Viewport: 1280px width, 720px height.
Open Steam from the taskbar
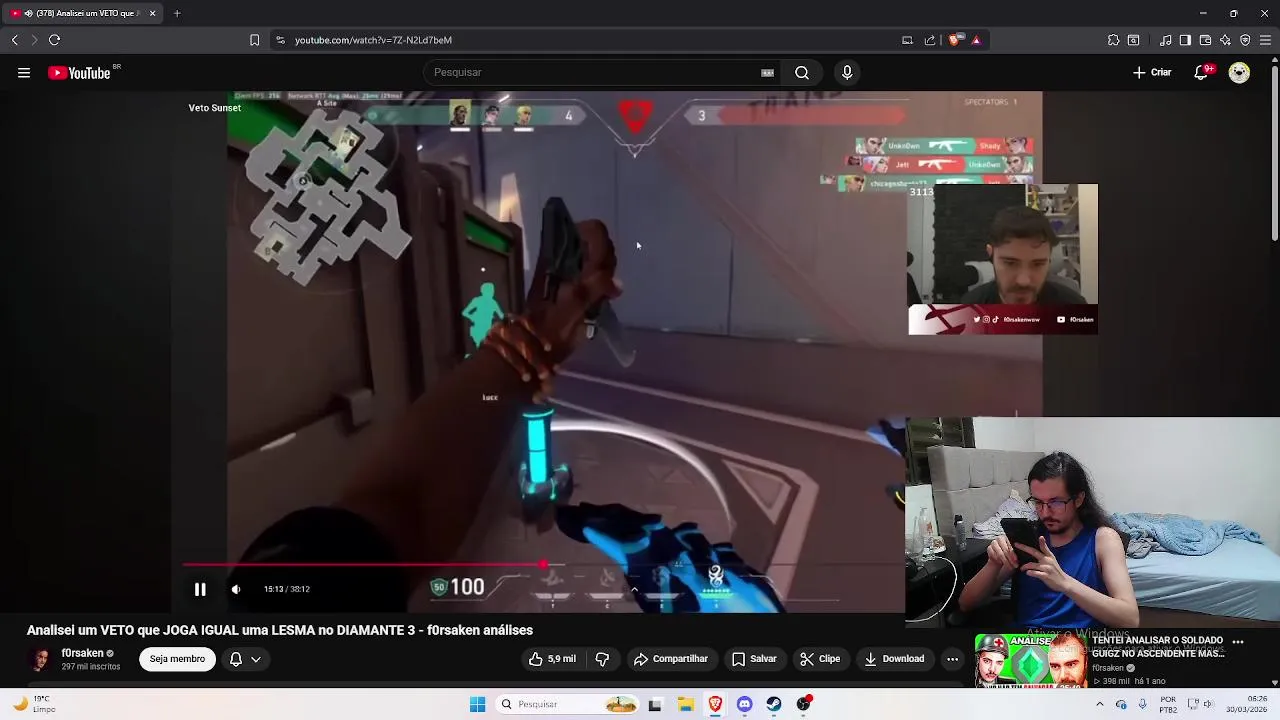tap(774, 704)
